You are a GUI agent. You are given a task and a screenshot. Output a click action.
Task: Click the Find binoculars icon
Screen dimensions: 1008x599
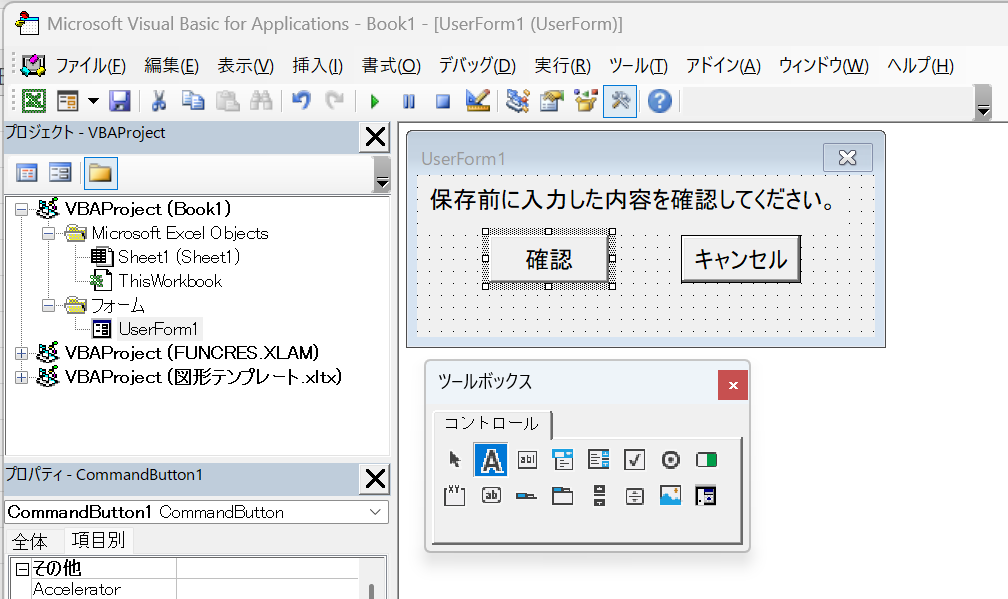click(261, 101)
